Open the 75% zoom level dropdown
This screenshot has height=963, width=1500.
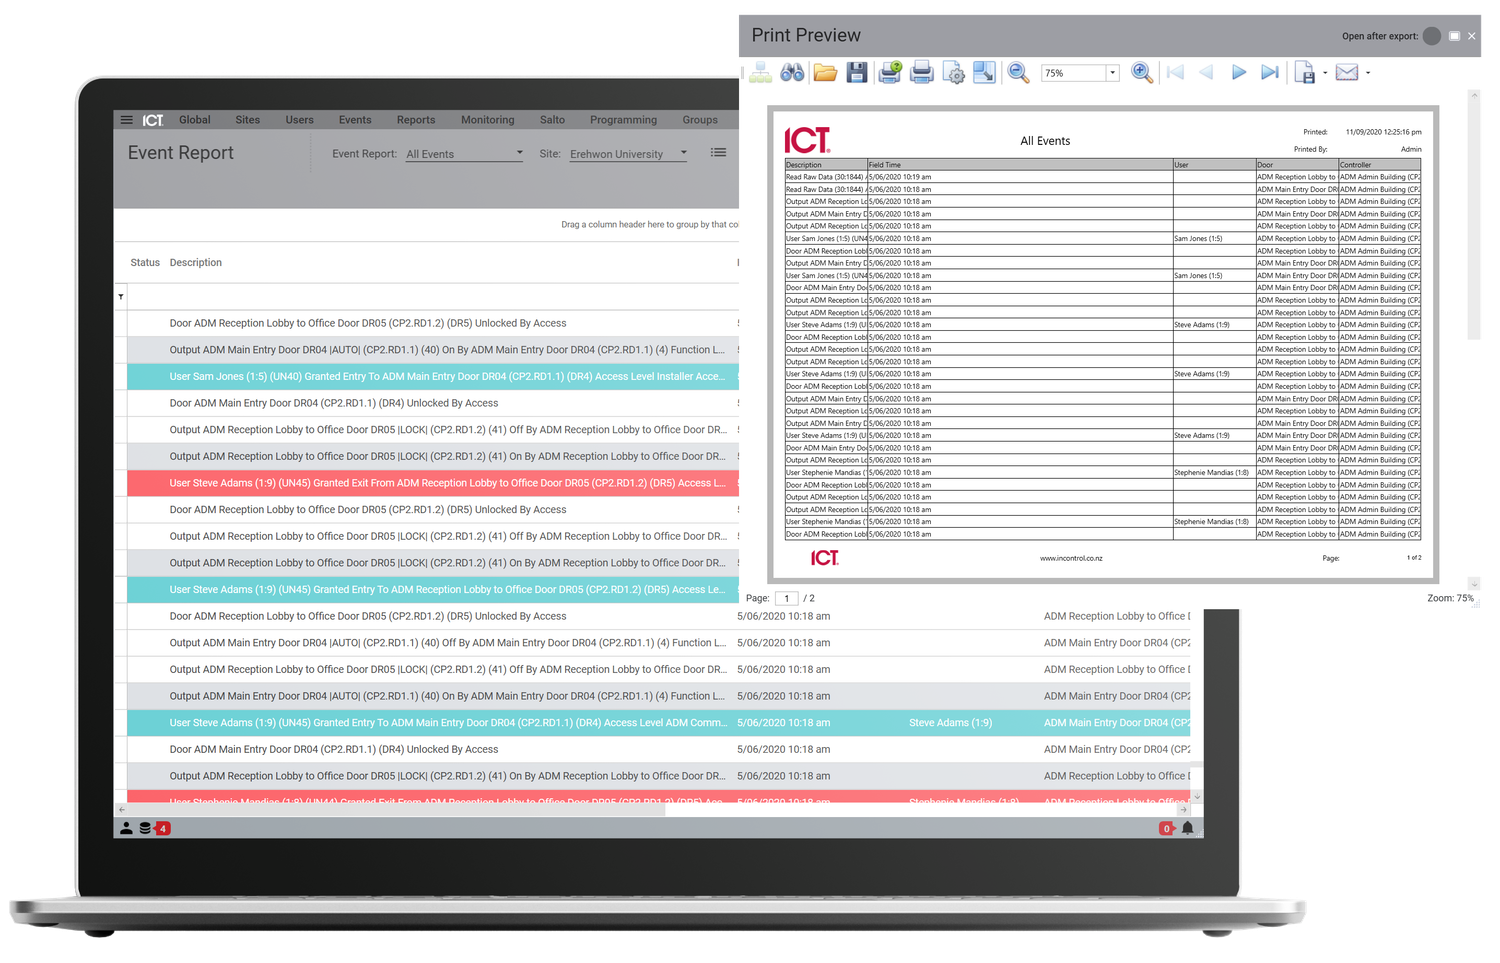point(1112,73)
